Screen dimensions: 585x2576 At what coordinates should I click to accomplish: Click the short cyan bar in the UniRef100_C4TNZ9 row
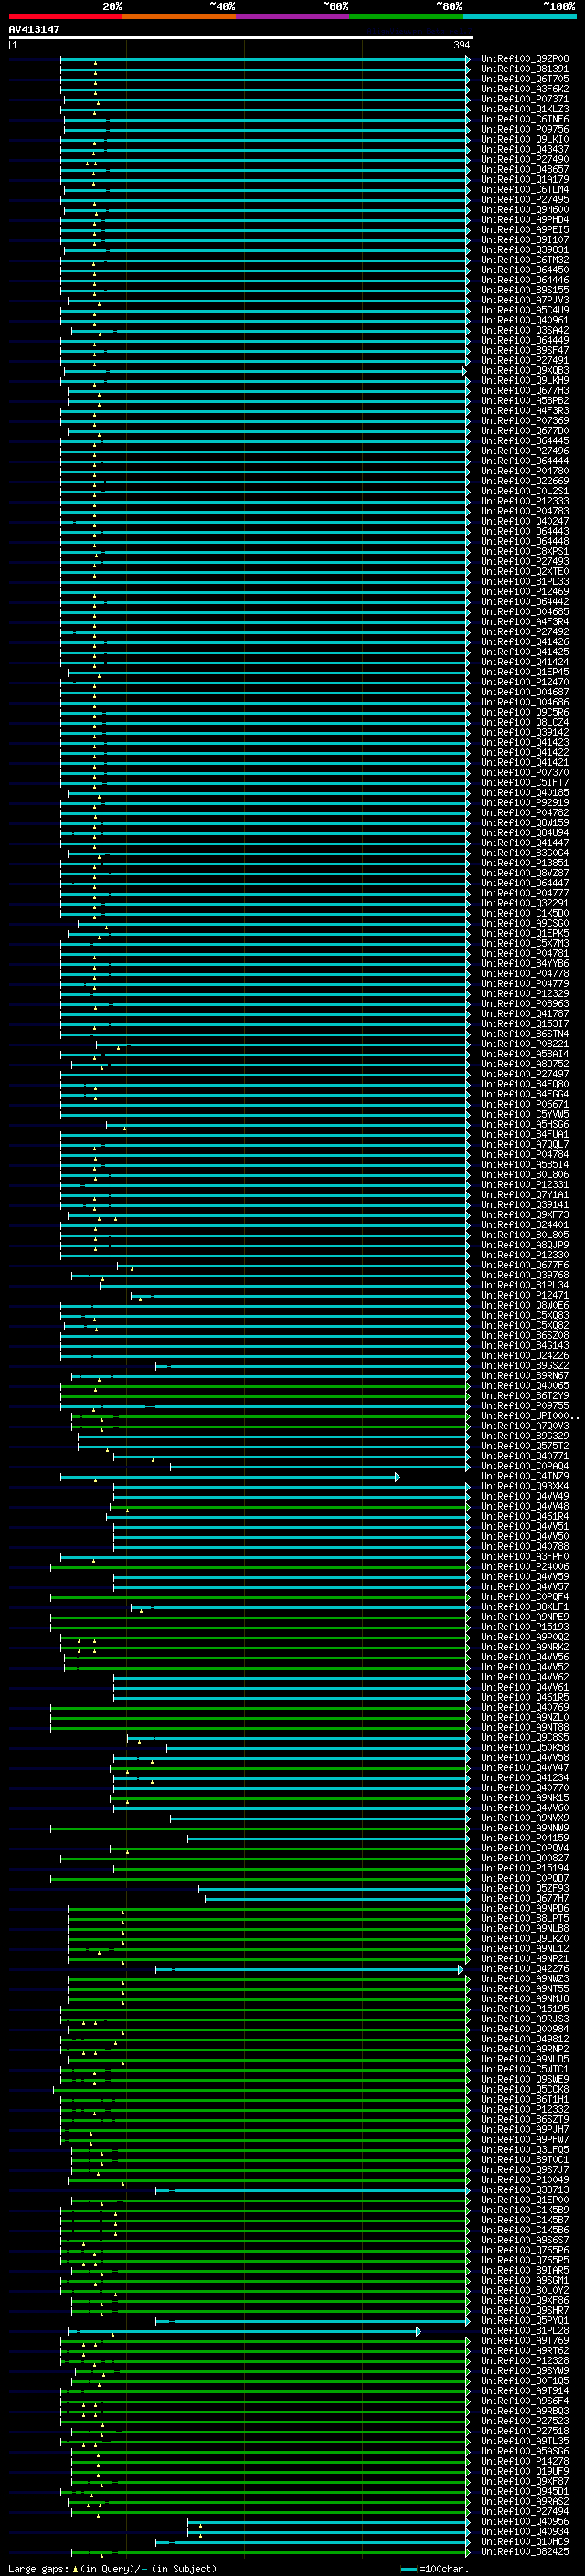click(x=230, y=1476)
